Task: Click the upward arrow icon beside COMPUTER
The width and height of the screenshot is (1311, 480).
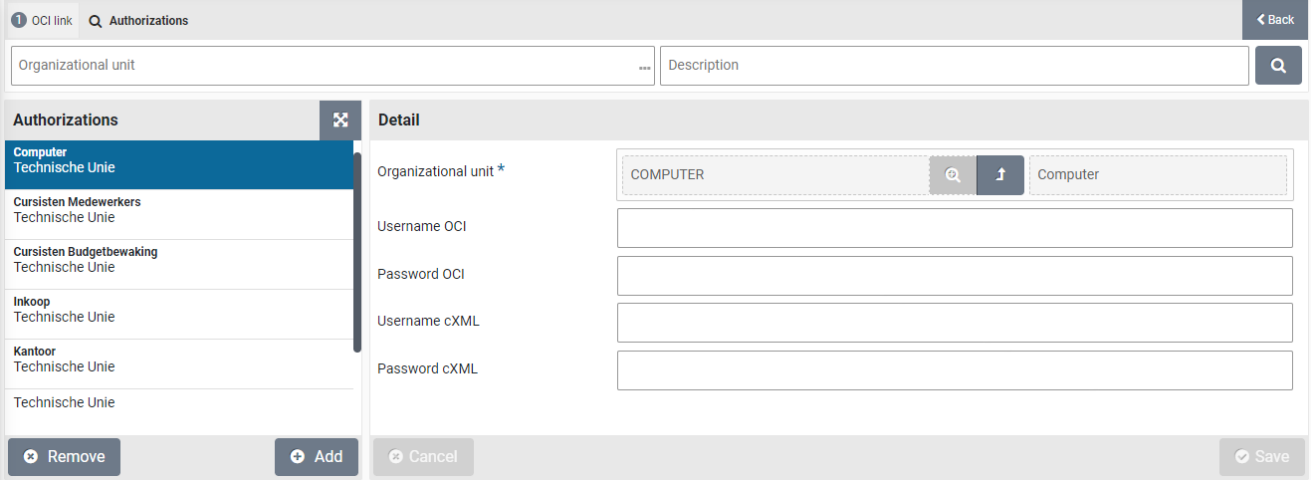Action: tap(1000, 175)
